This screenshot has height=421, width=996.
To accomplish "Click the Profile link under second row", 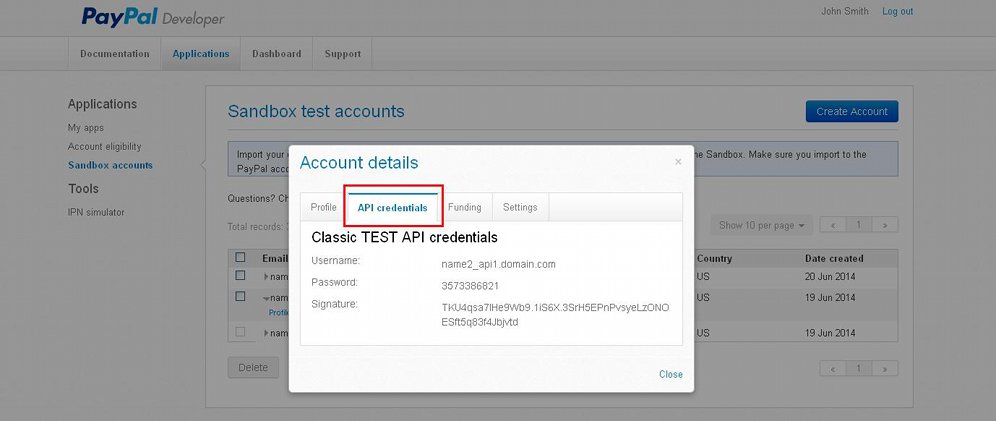I will coord(278,312).
